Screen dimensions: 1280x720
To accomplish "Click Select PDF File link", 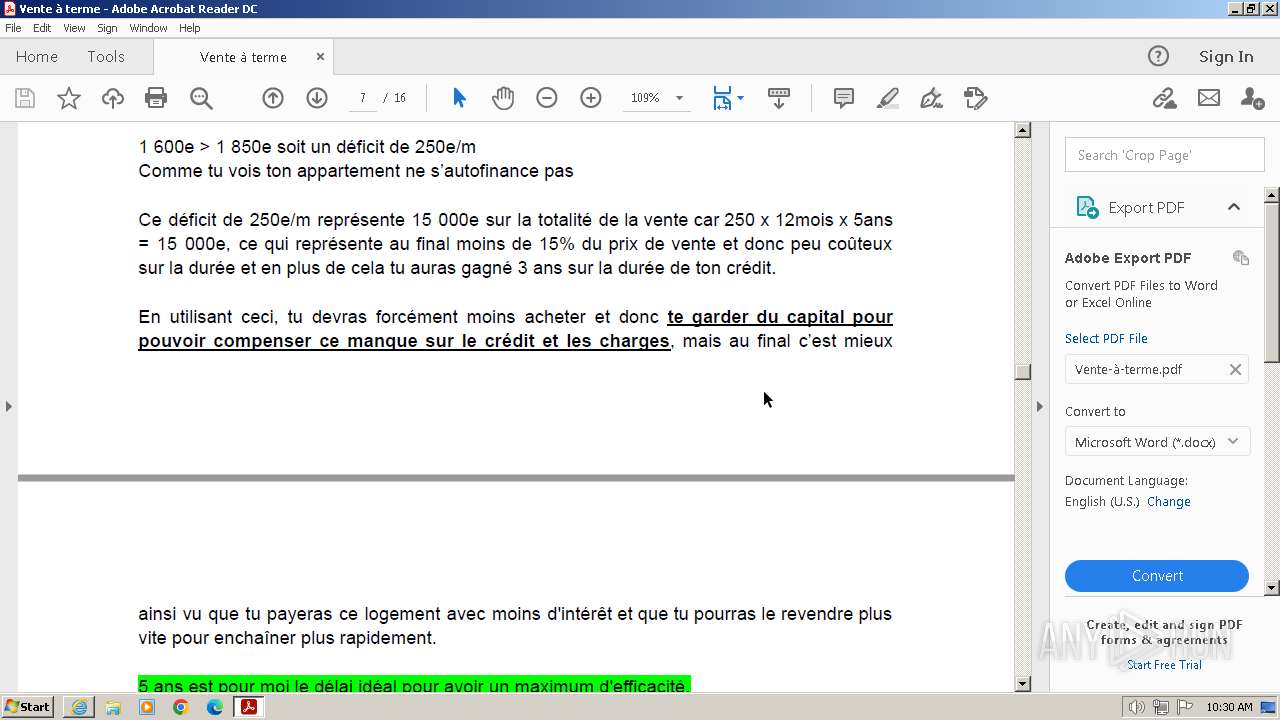I will click(1106, 338).
